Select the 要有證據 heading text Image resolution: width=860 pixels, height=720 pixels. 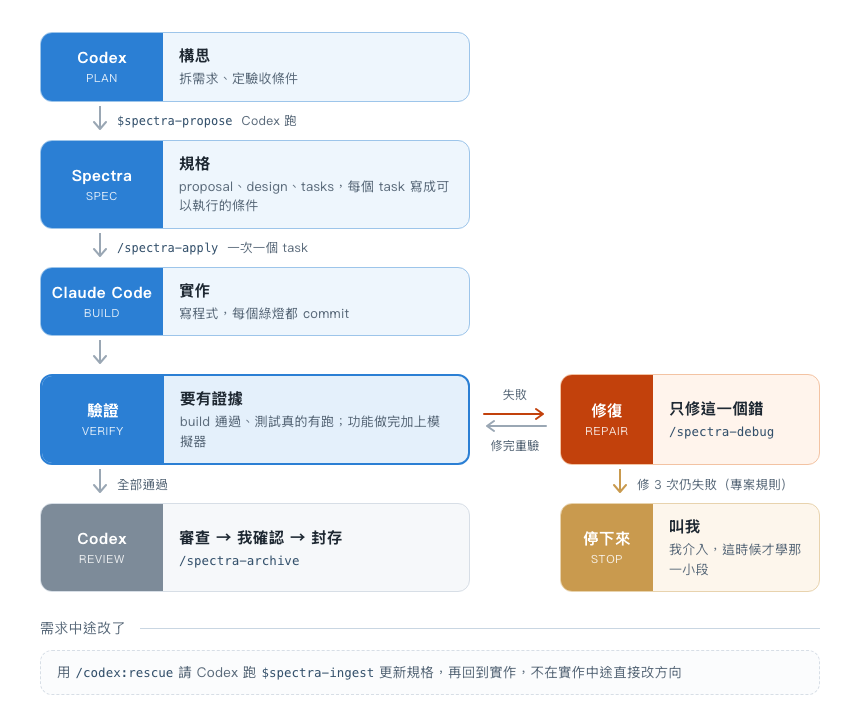[211, 399]
